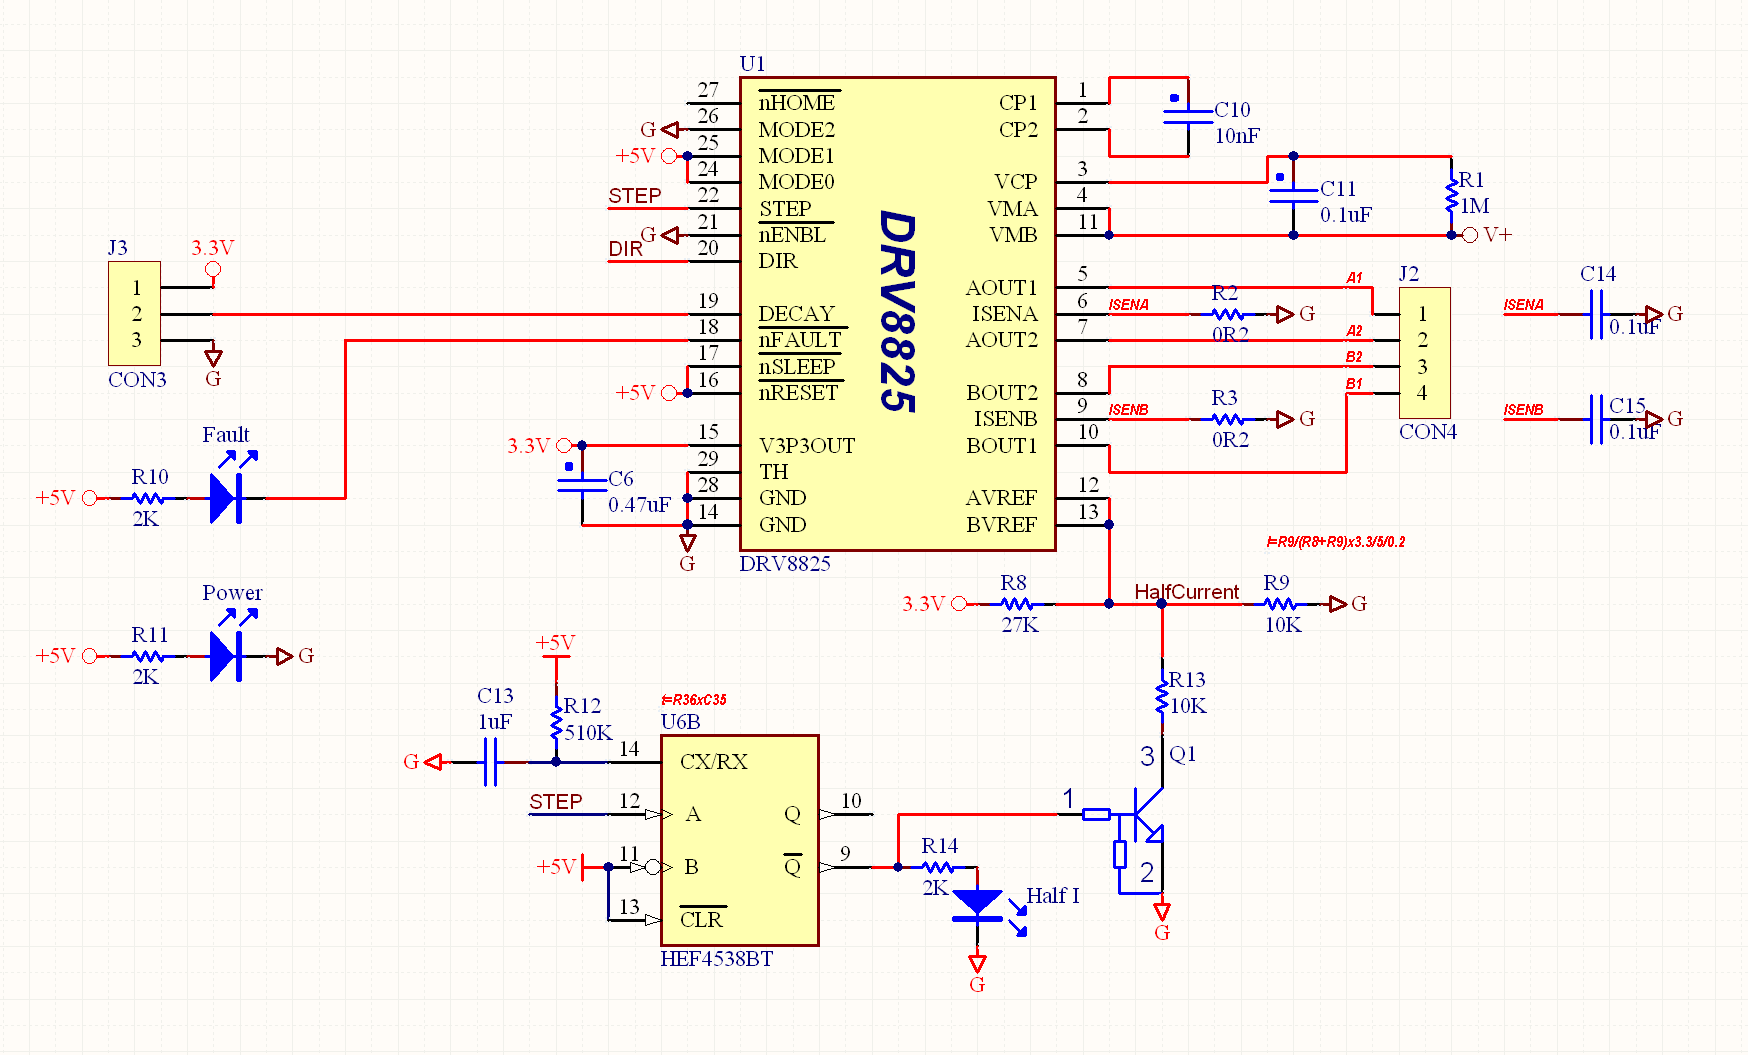Screen dimensions: 1748x1055
Task: Click the CX/RX pin name
Action: [x=714, y=762]
